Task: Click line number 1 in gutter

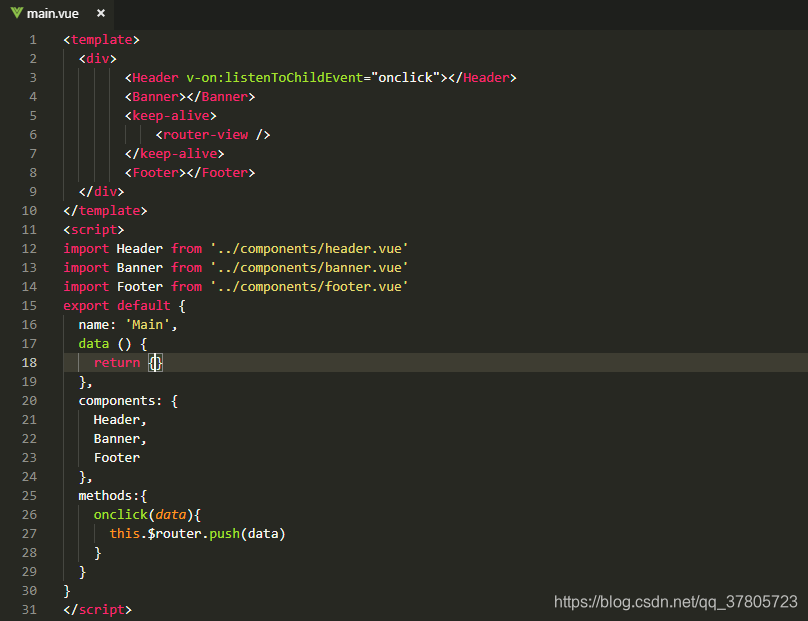Action: point(33,40)
